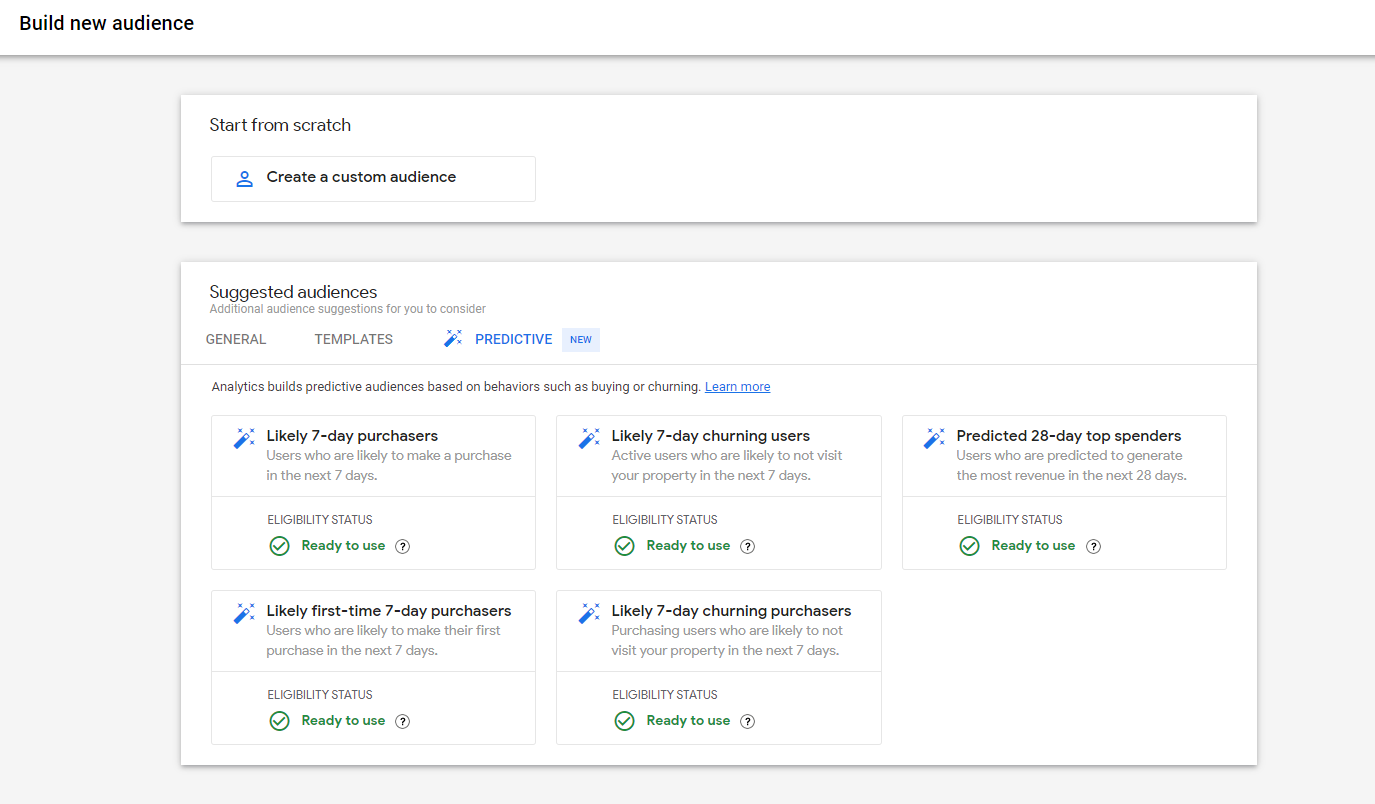
Task: Open the Templates tab
Action: point(353,339)
